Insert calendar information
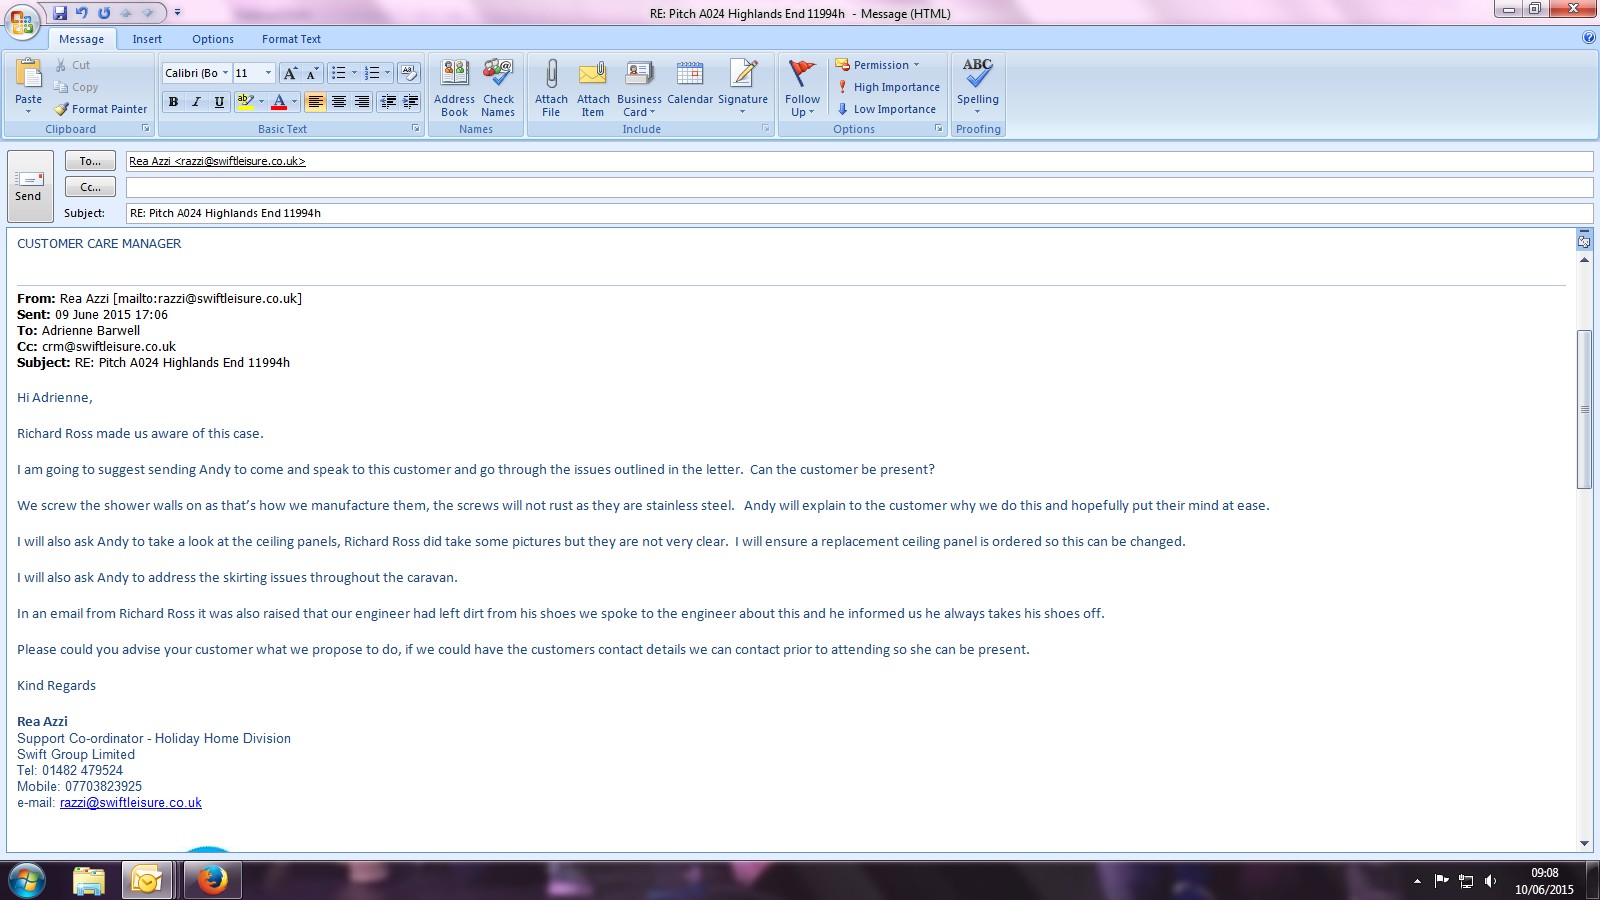1600x900 pixels. pyautogui.click(x=690, y=82)
